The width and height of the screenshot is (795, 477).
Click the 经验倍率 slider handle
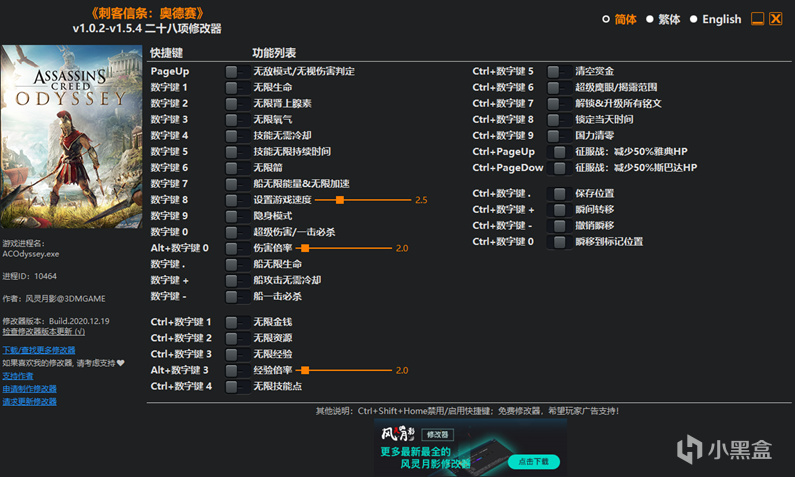tap(305, 371)
